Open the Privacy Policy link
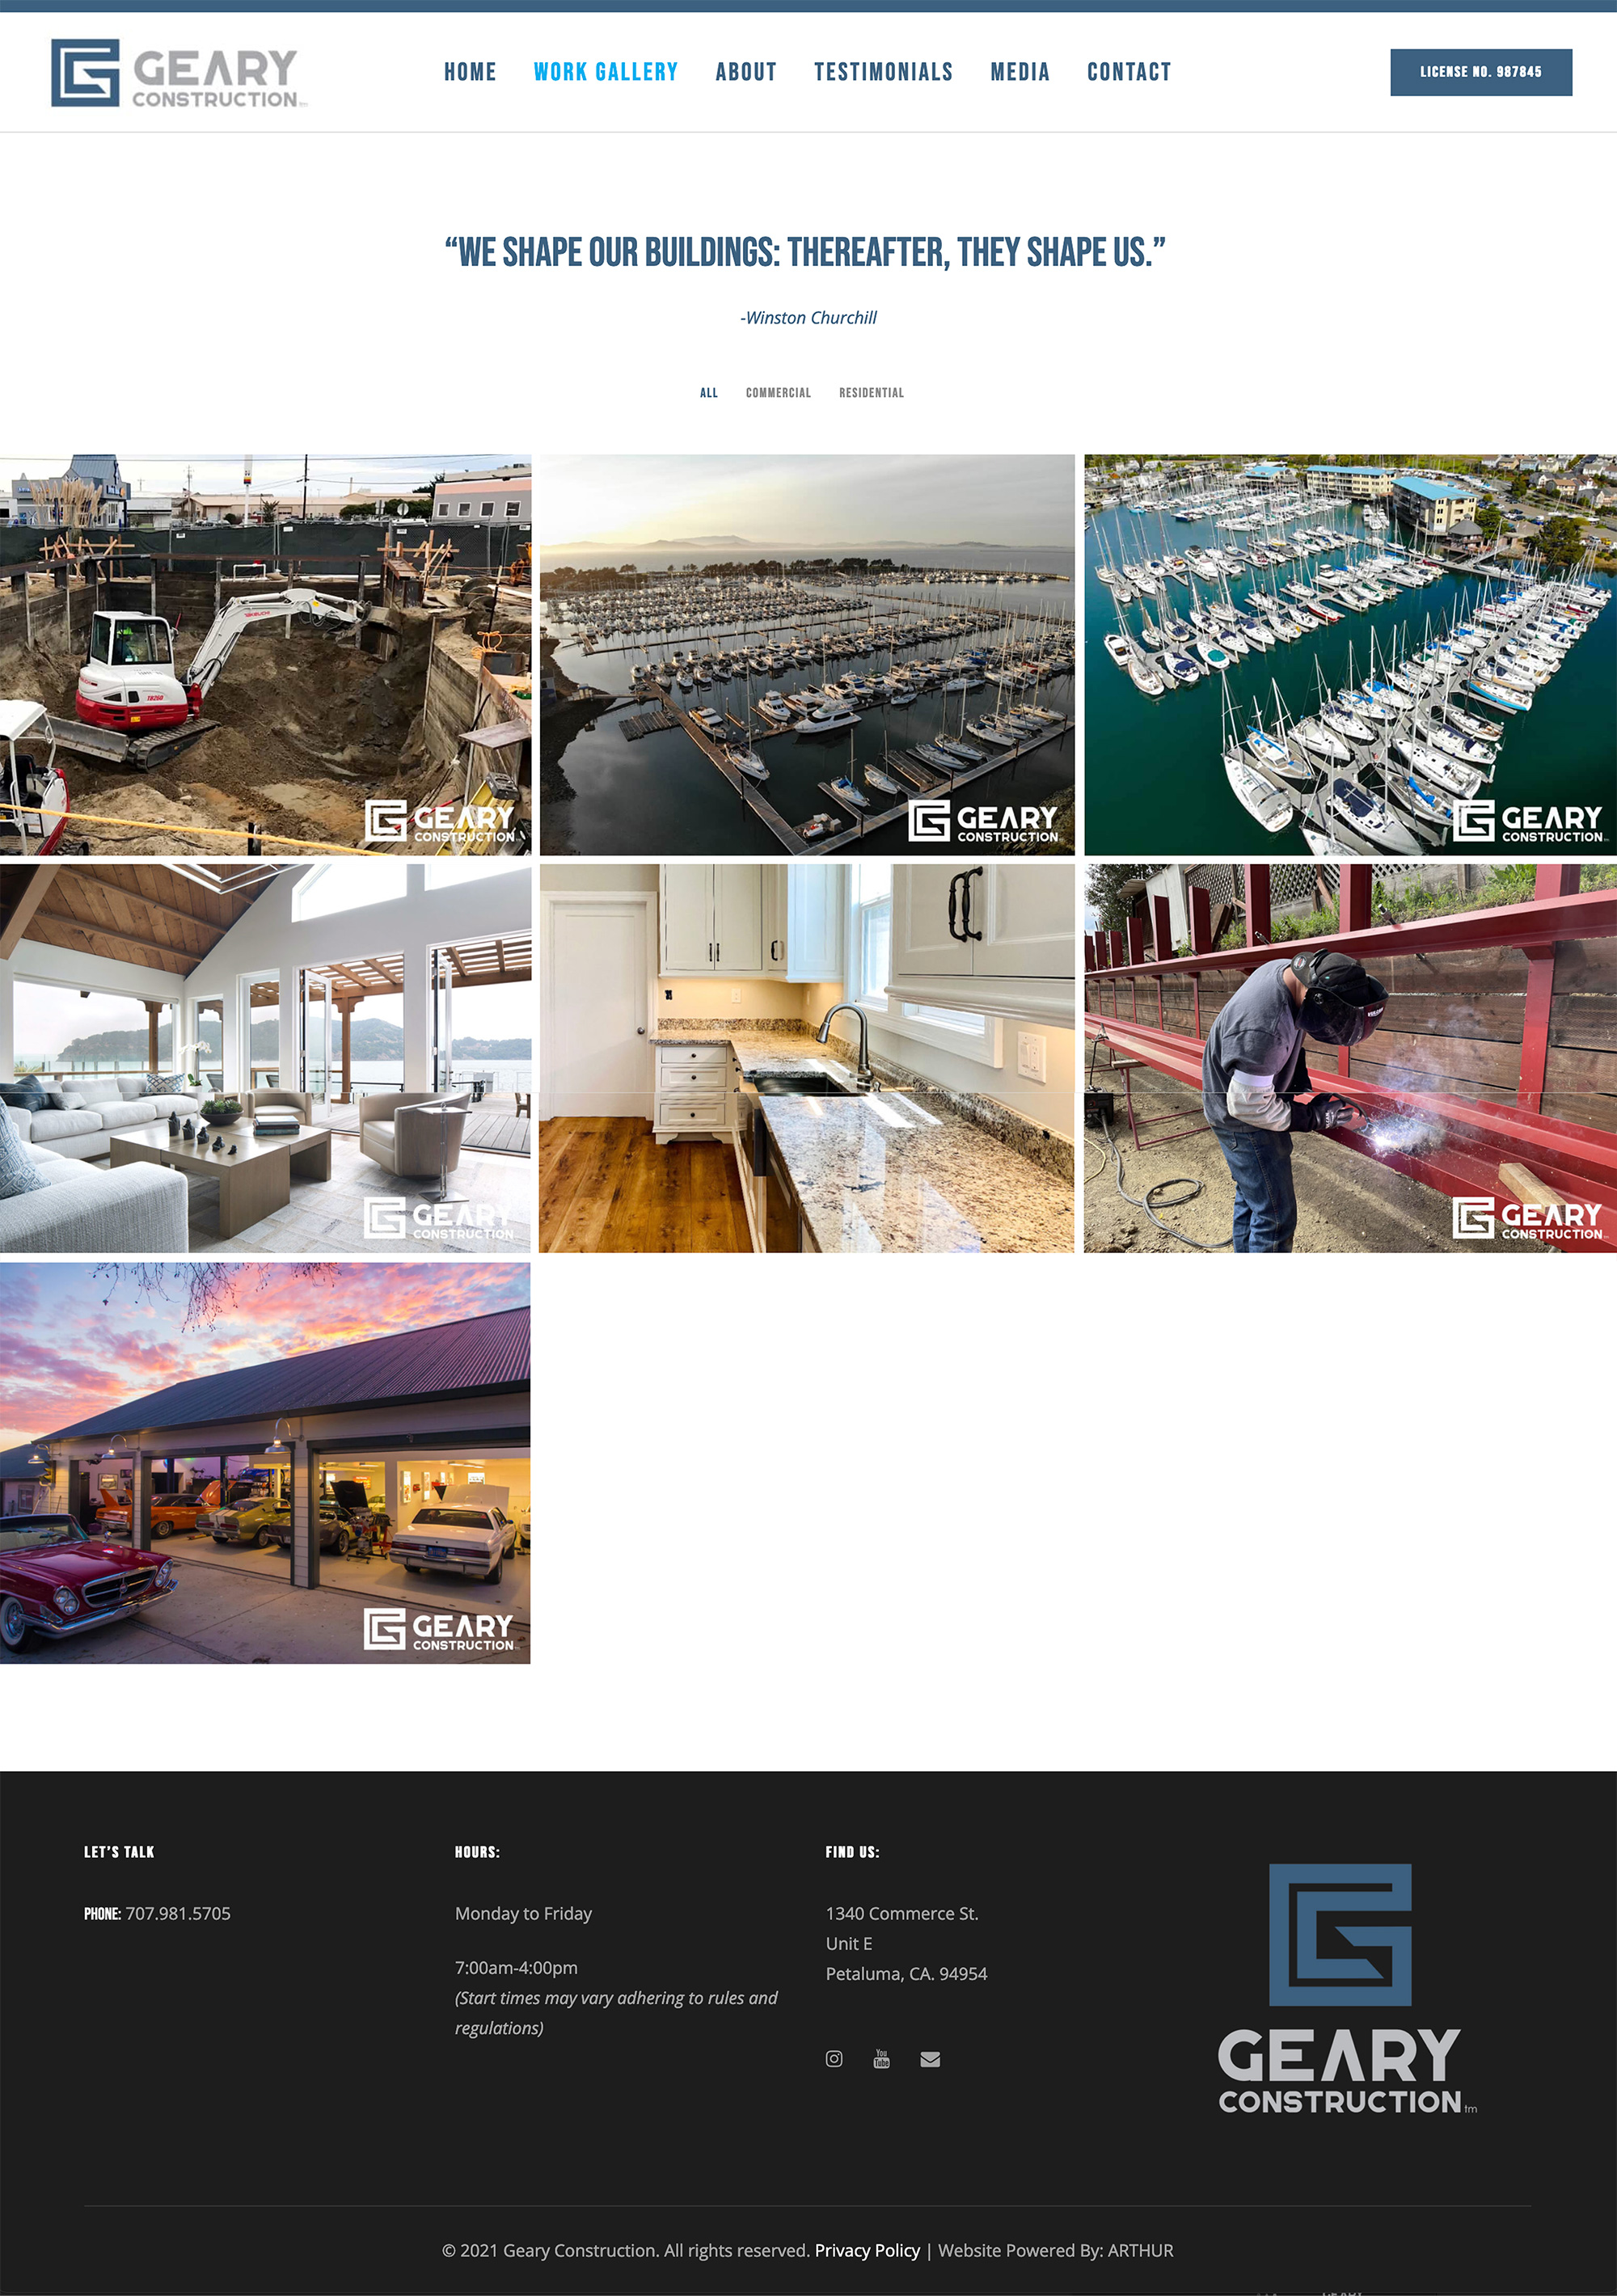Image resolution: width=1617 pixels, height=2296 pixels. click(x=867, y=2250)
